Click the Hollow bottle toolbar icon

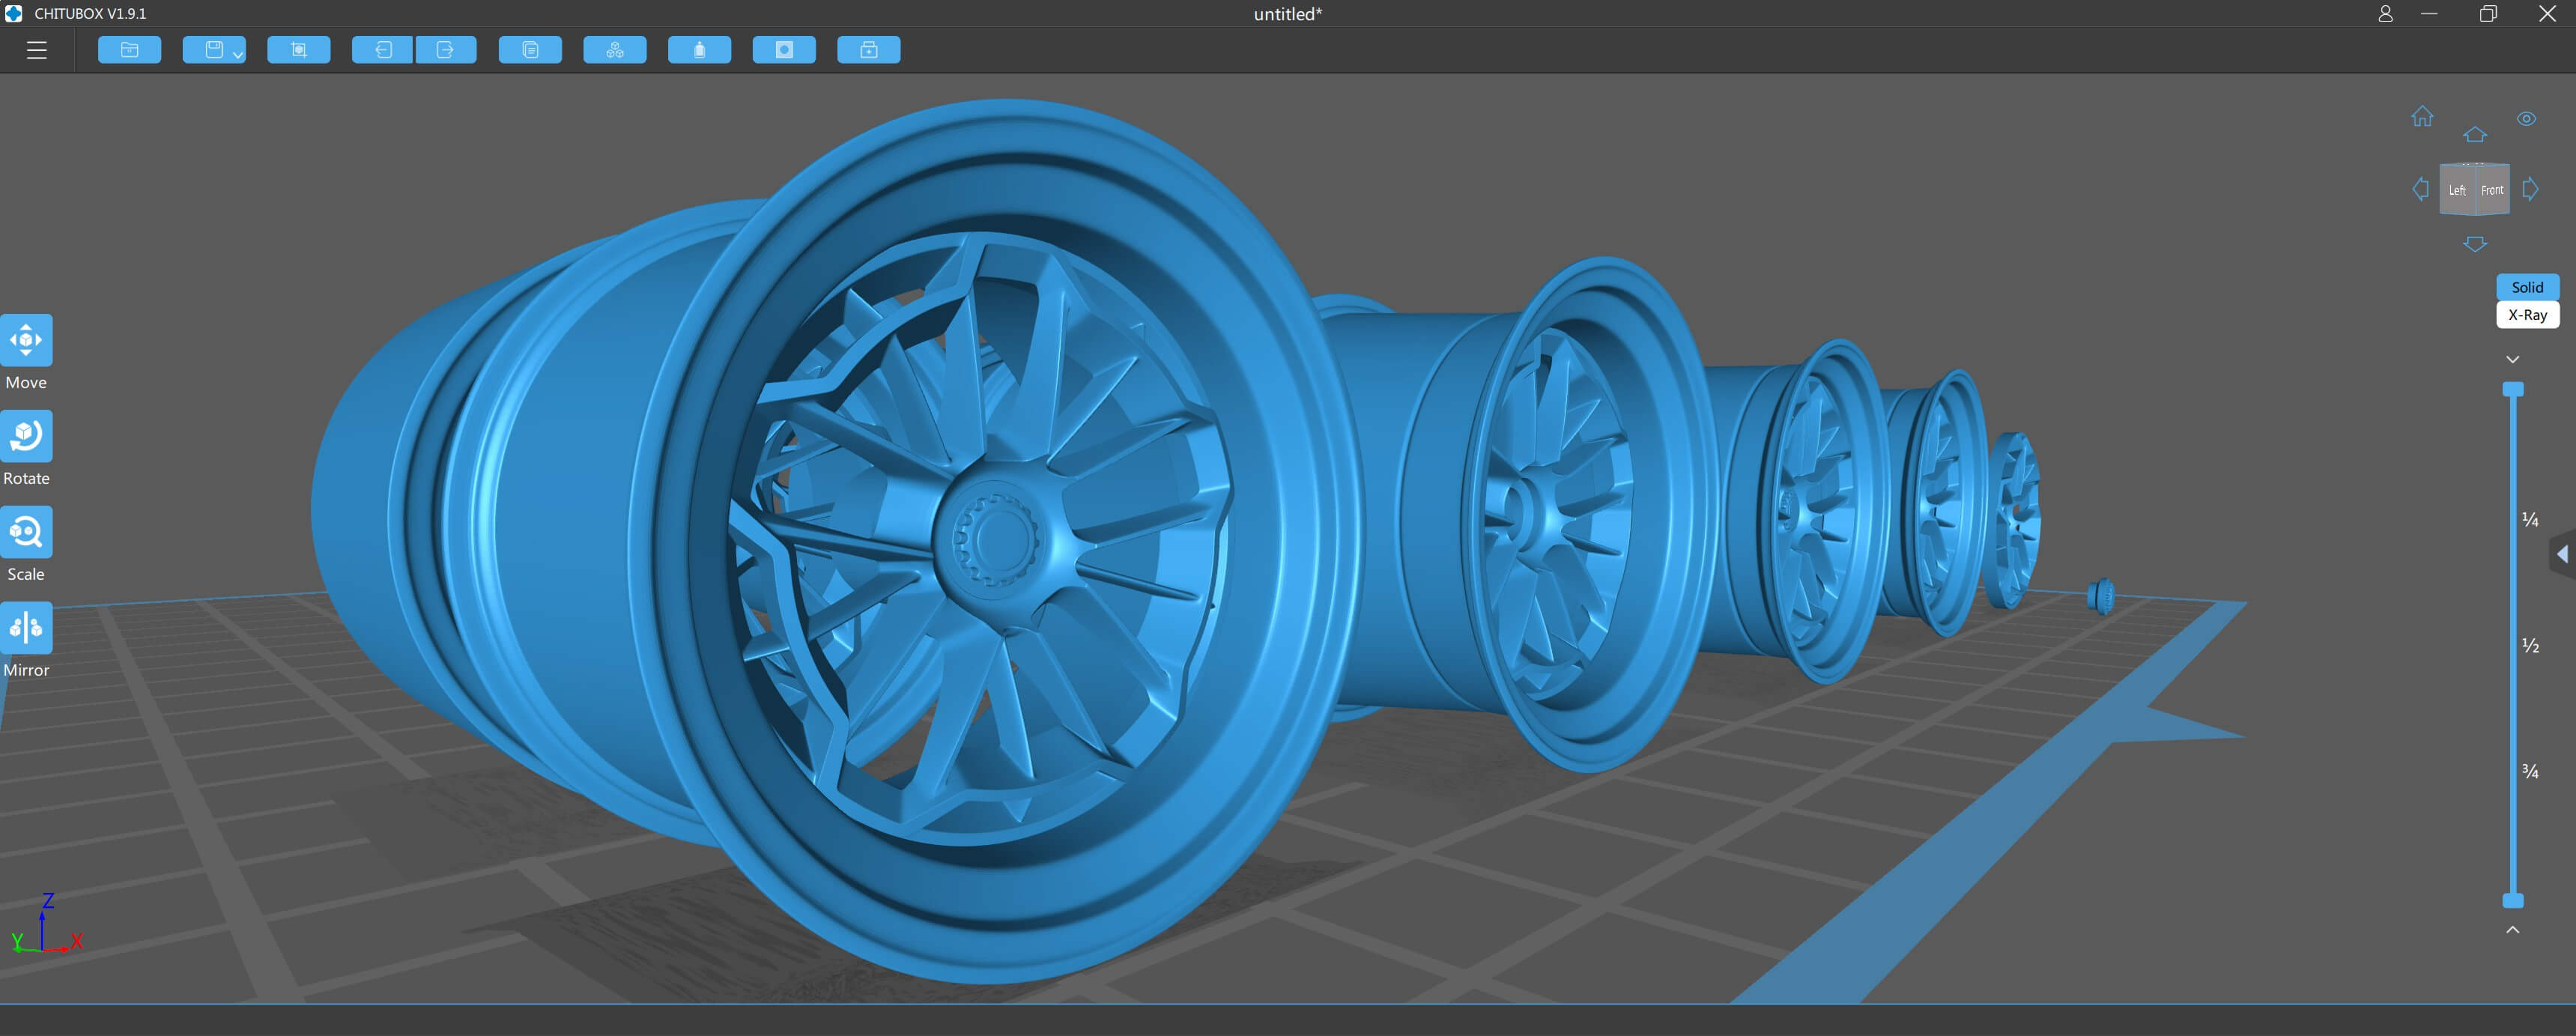click(699, 50)
